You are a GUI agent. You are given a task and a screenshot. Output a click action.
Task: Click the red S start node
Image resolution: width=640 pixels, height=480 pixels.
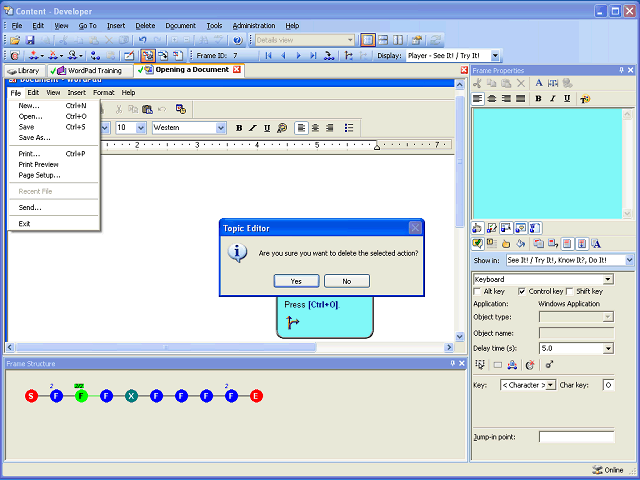tap(31, 396)
